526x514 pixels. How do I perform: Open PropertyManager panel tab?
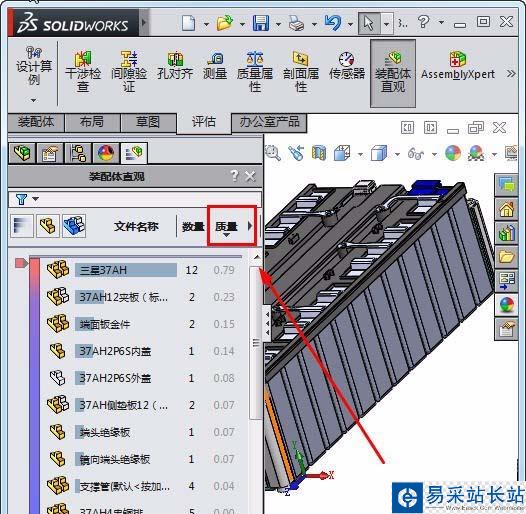50,153
